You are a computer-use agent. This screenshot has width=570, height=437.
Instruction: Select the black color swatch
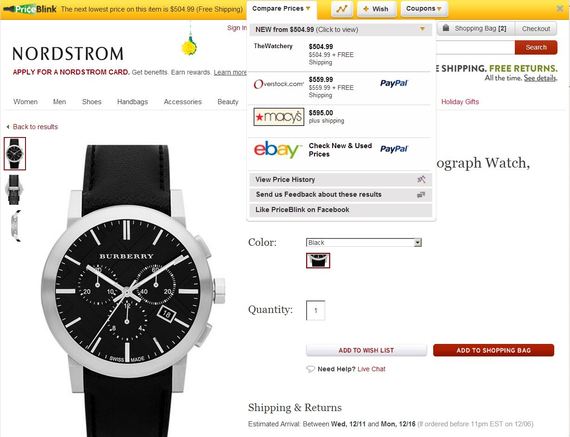(318, 261)
